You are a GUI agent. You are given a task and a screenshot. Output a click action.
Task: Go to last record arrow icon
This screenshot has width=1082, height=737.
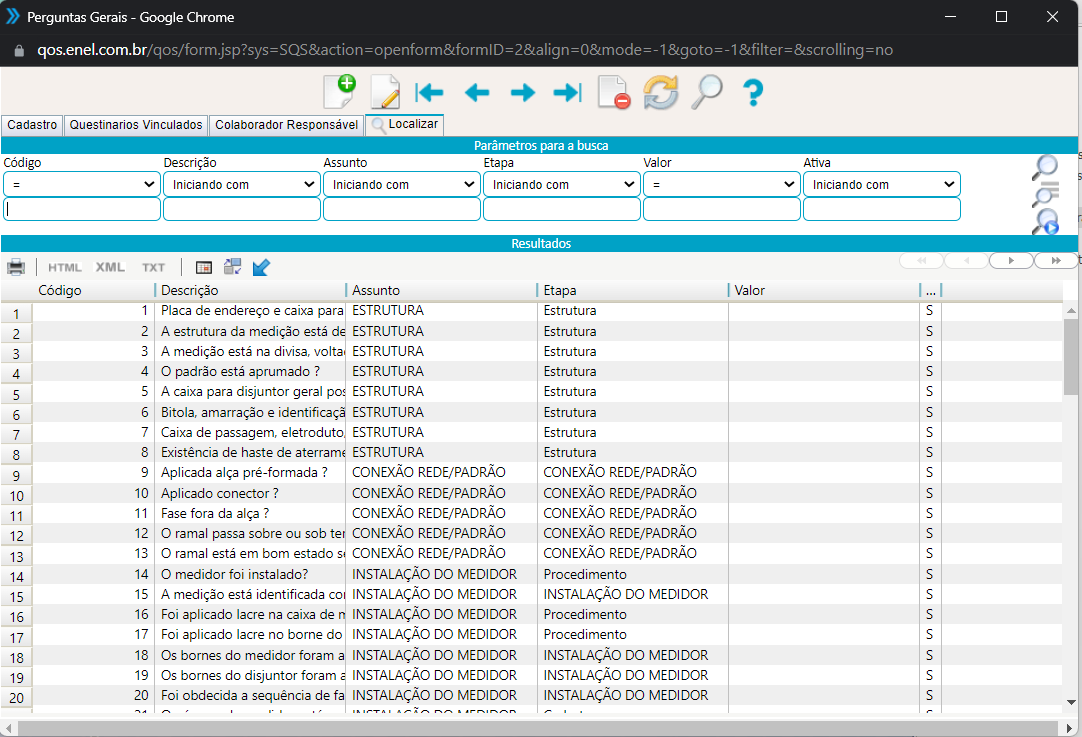point(567,93)
